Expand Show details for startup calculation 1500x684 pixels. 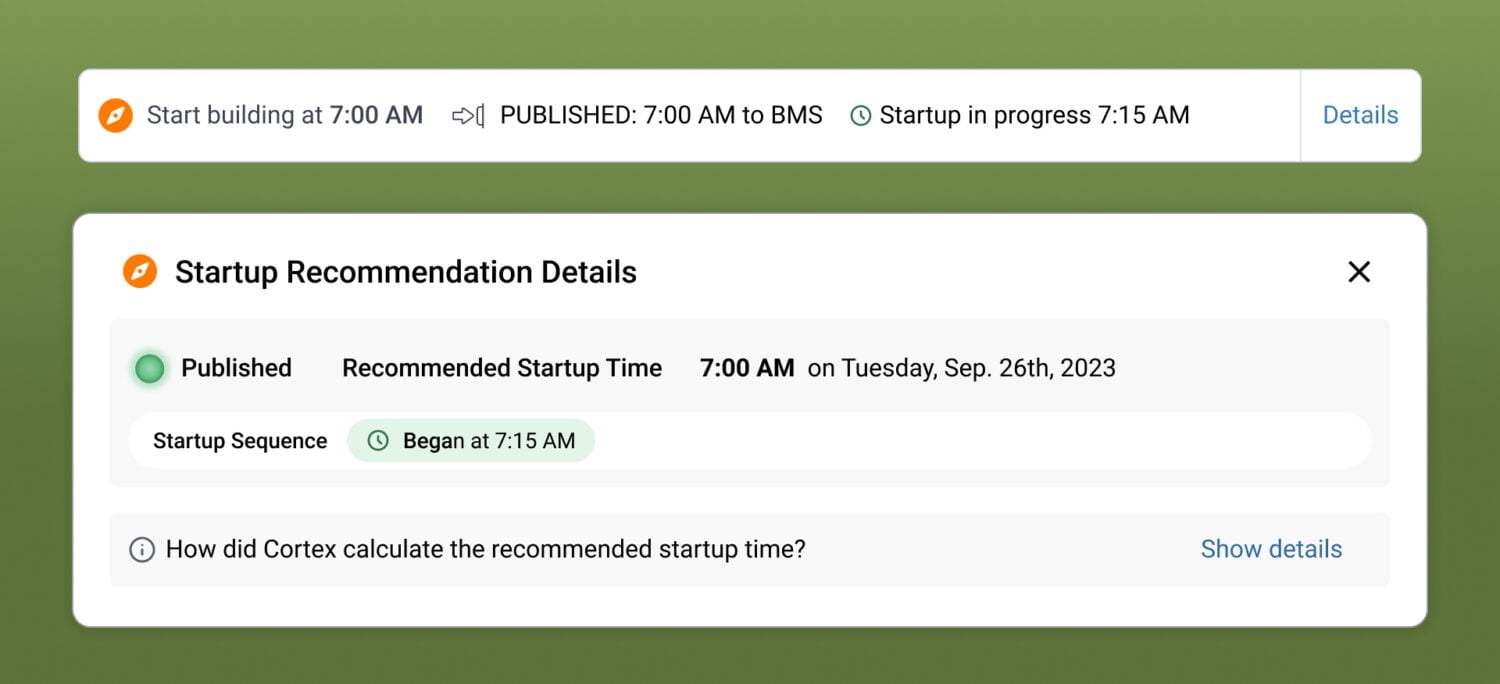pyautogui.click(x=1271, y=549)
